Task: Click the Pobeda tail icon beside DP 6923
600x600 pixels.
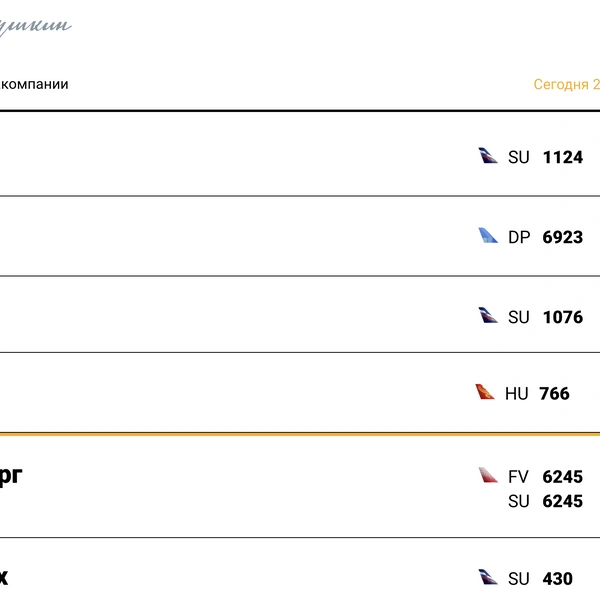Action: [488, 236]
